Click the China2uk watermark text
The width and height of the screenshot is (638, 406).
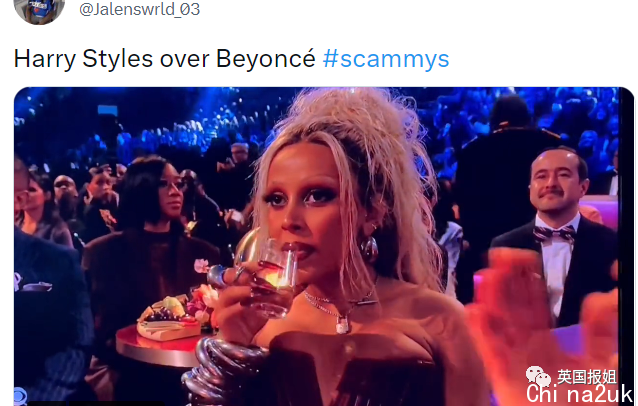(x=579, y=394)
